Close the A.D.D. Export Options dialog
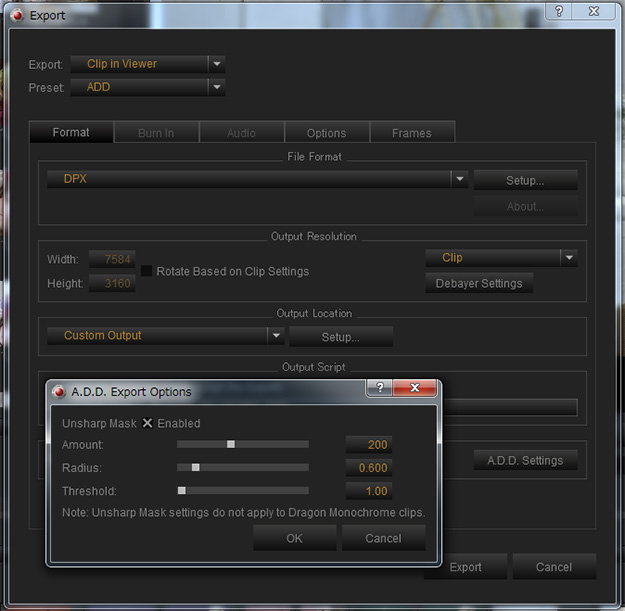625x611 pixels. 412,390
